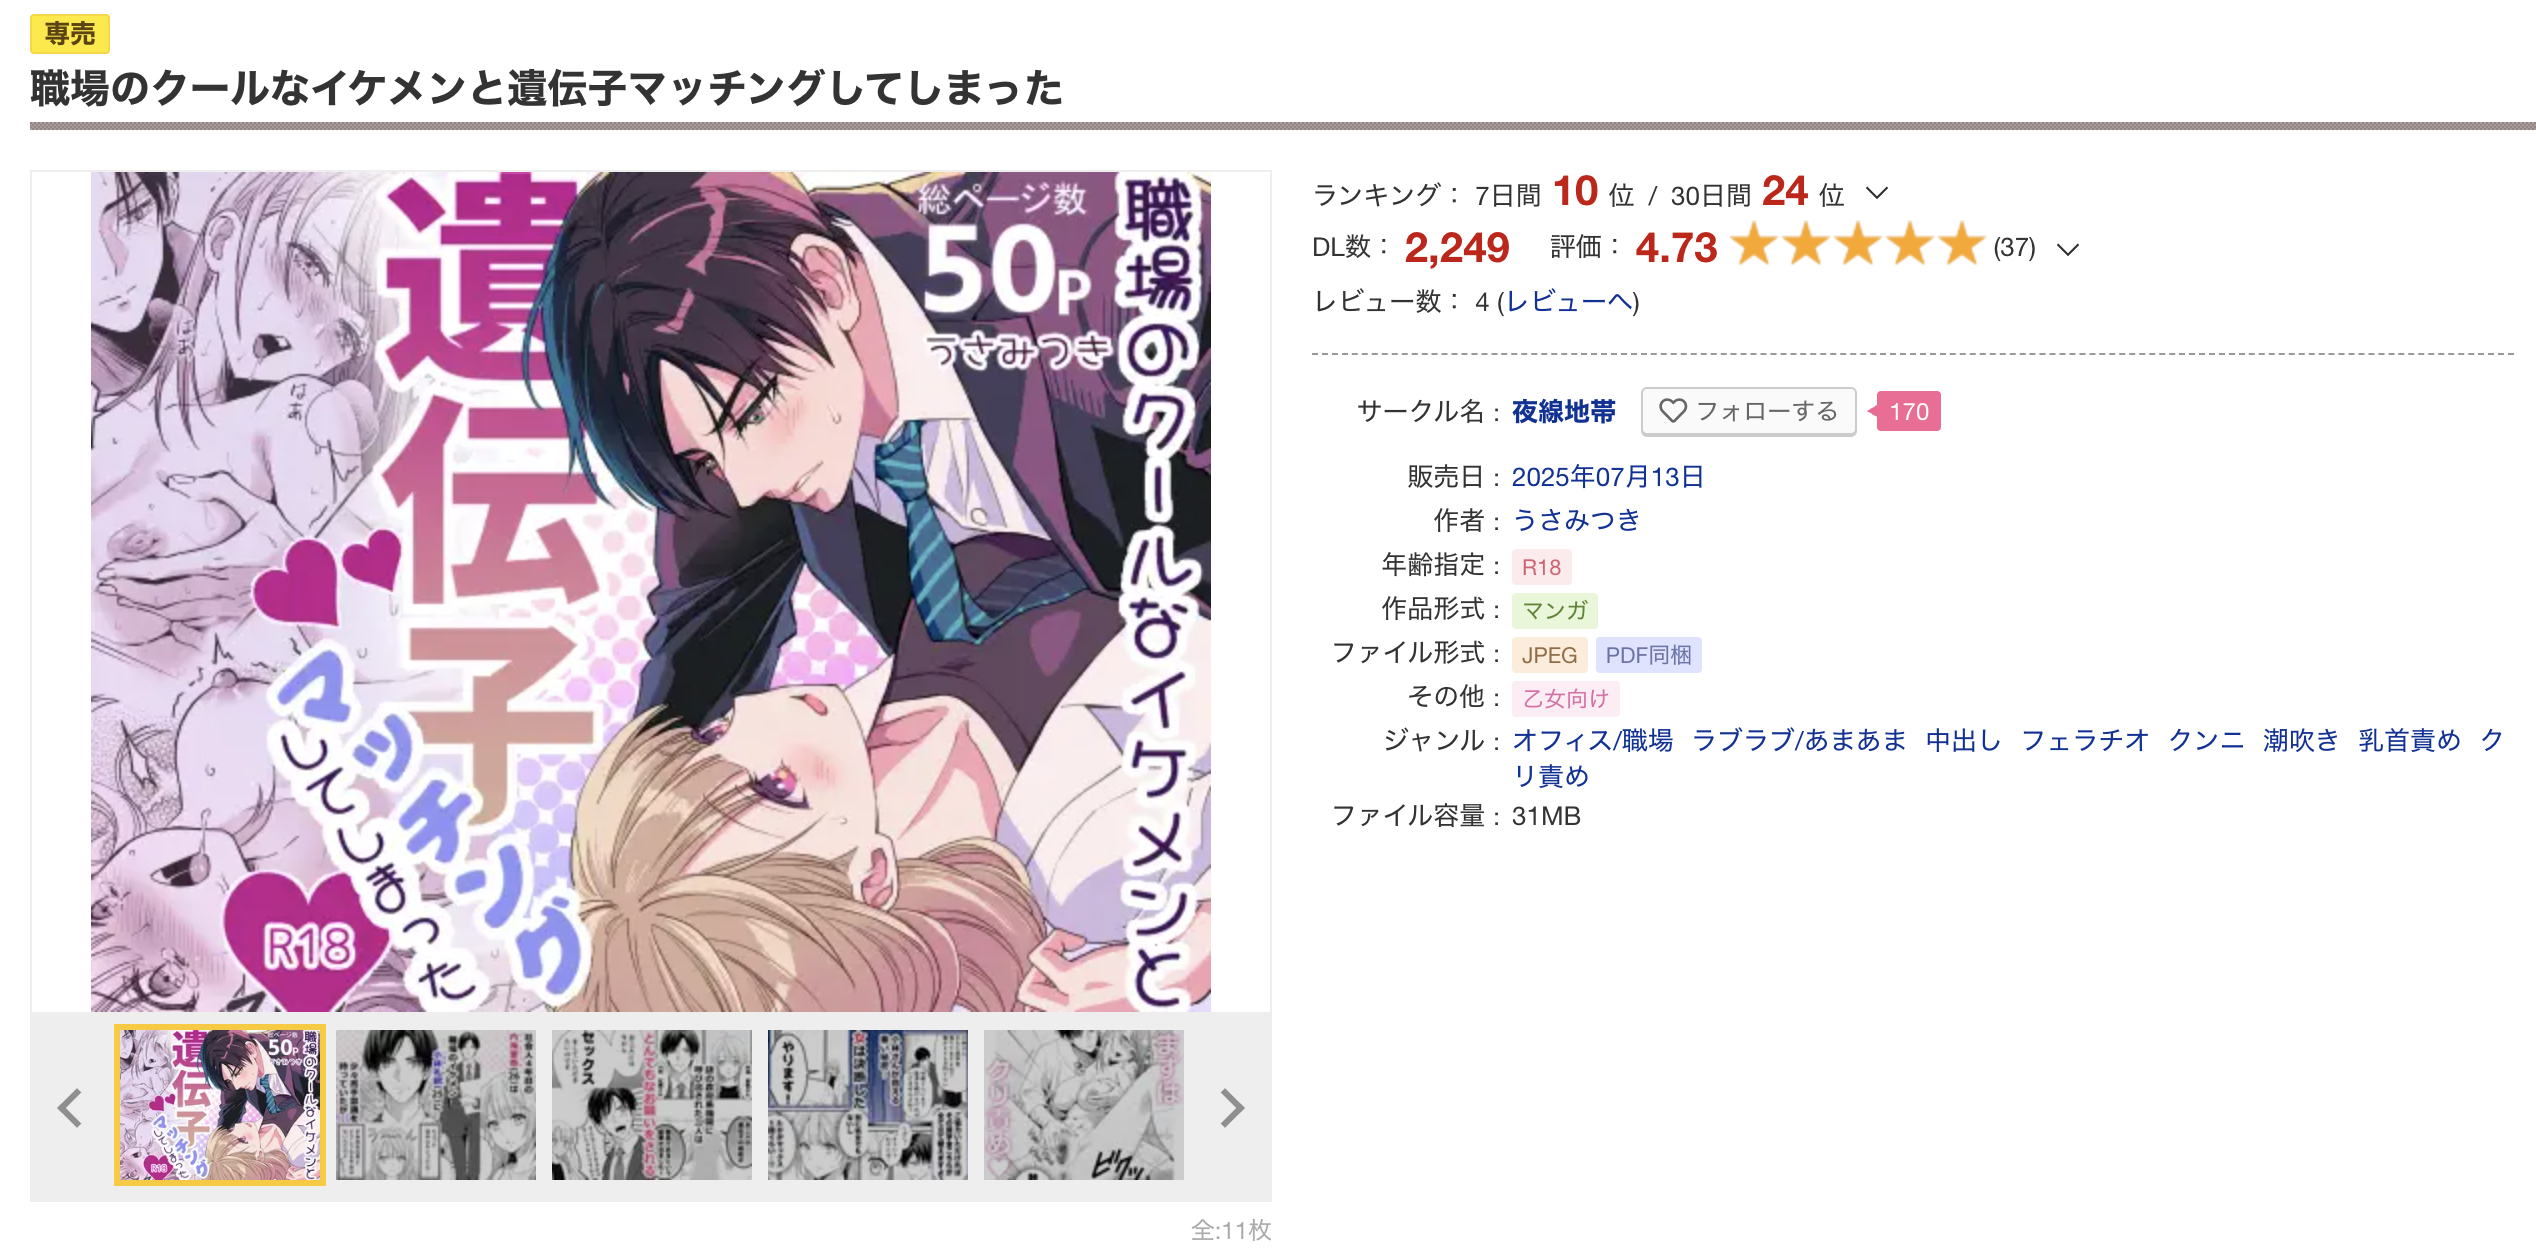Select the release date 2025年07月13日 link
The image size is (2536, 1260).
pyautogui.click(x=1607, y=476)
